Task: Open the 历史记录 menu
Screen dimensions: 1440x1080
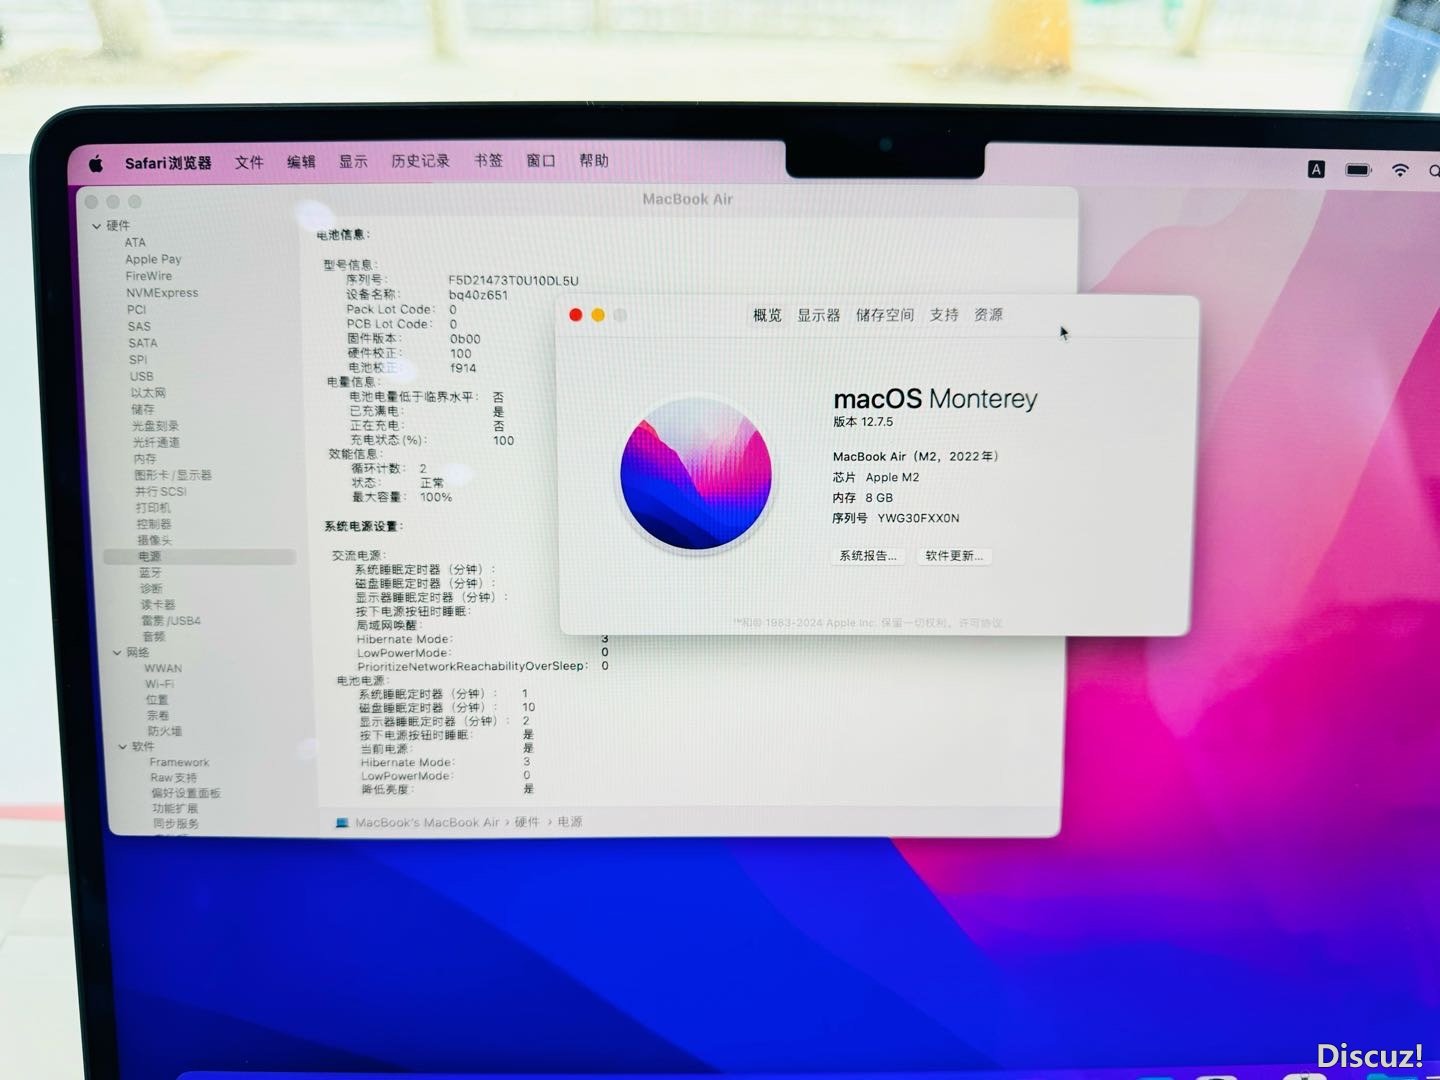Action: coord(420,161)
